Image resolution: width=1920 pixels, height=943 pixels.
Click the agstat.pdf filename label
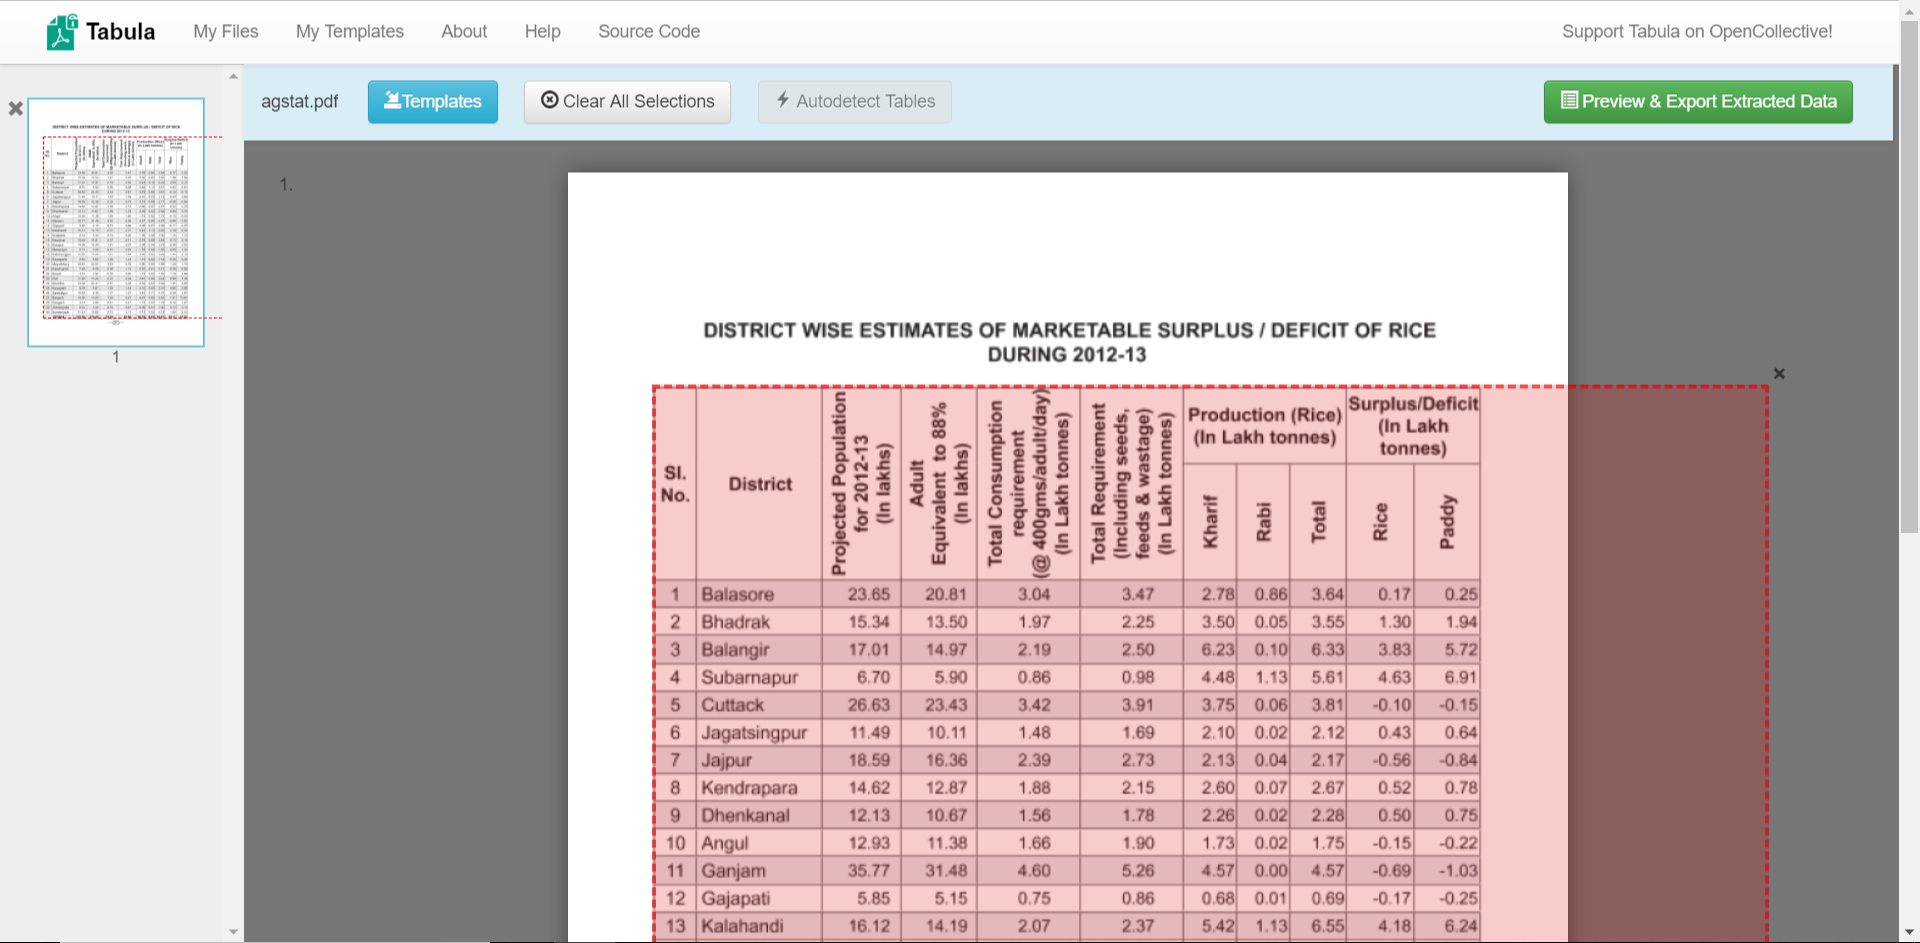pos(299,102)
